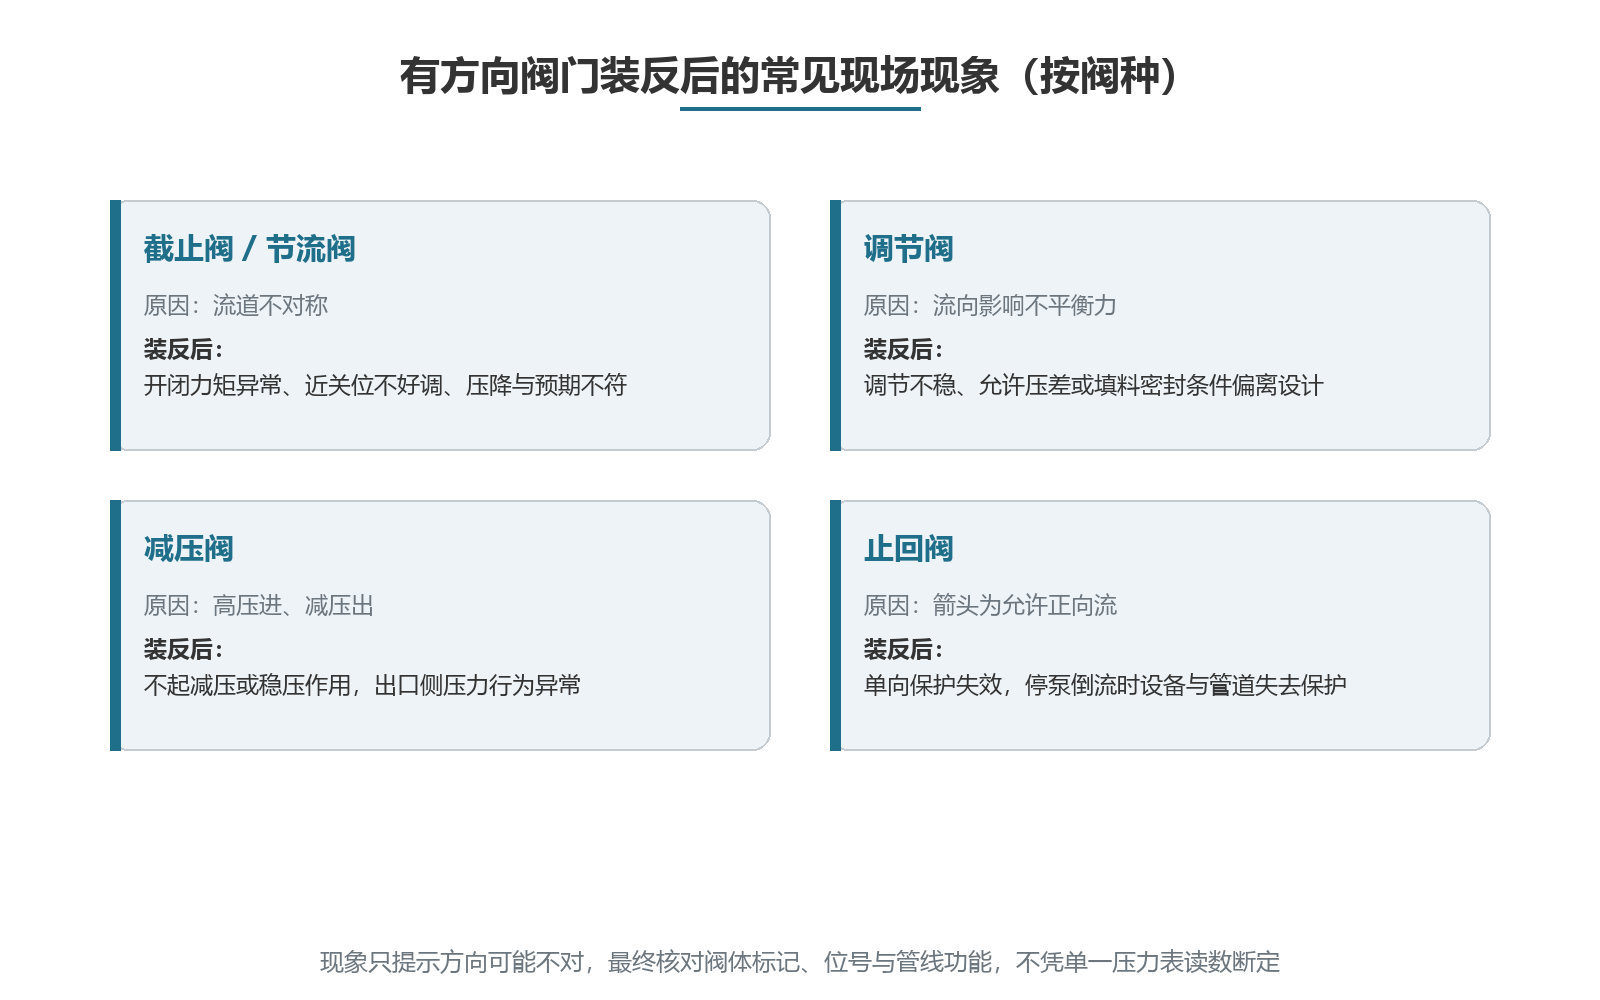
Task: Click the 止回阀 card heading
Action: (x=908, y=549)
